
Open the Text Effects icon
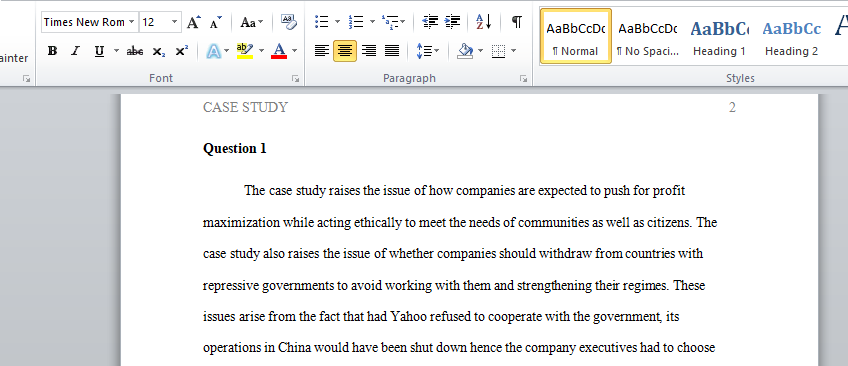click(214, 51)
